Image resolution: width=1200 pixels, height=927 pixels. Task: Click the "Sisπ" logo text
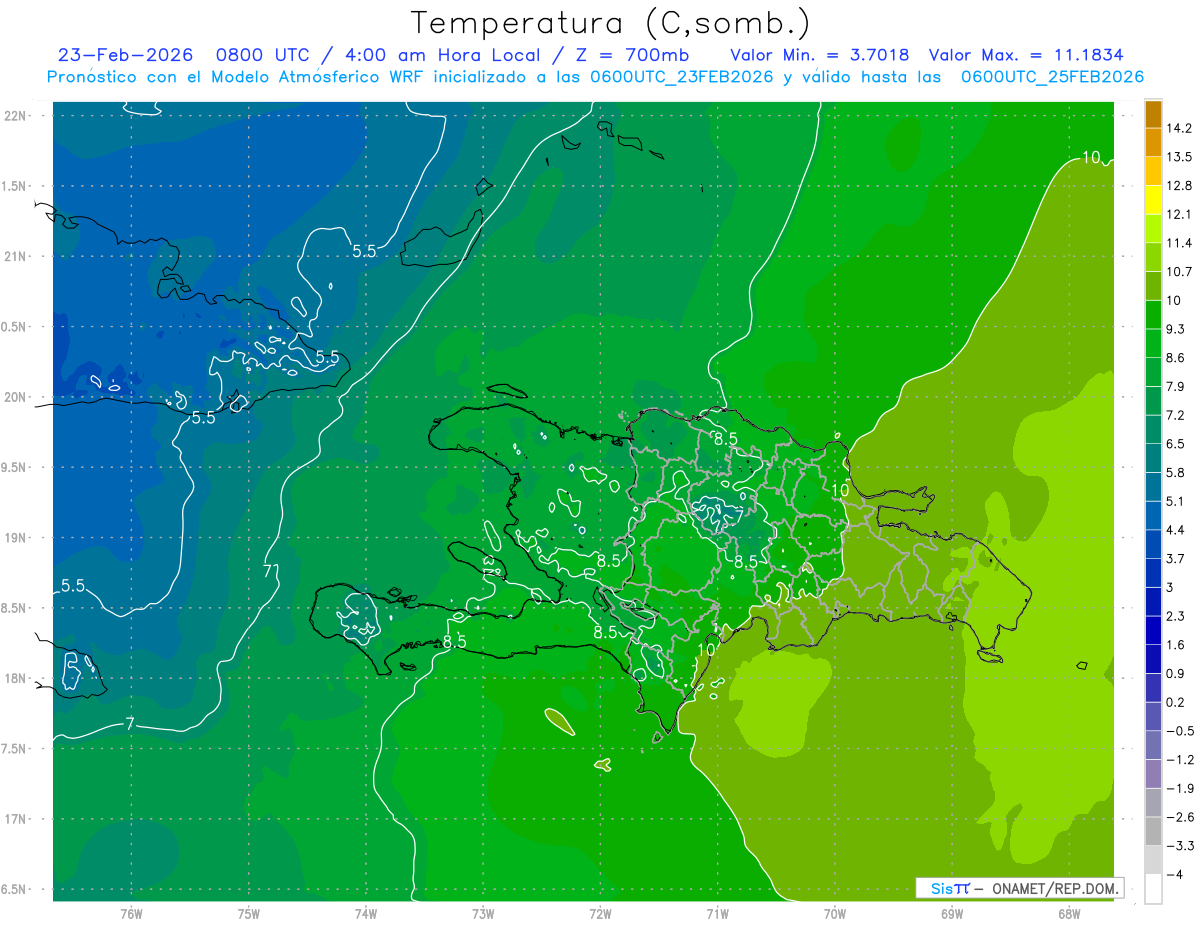click(x=950, y=888)
